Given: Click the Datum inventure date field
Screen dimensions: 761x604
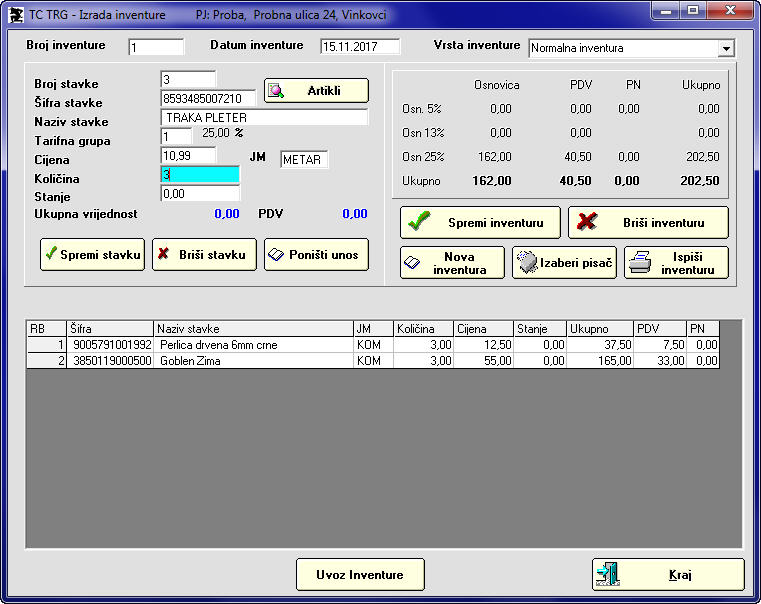Looking at the screenshot, I should pos(360,47).
